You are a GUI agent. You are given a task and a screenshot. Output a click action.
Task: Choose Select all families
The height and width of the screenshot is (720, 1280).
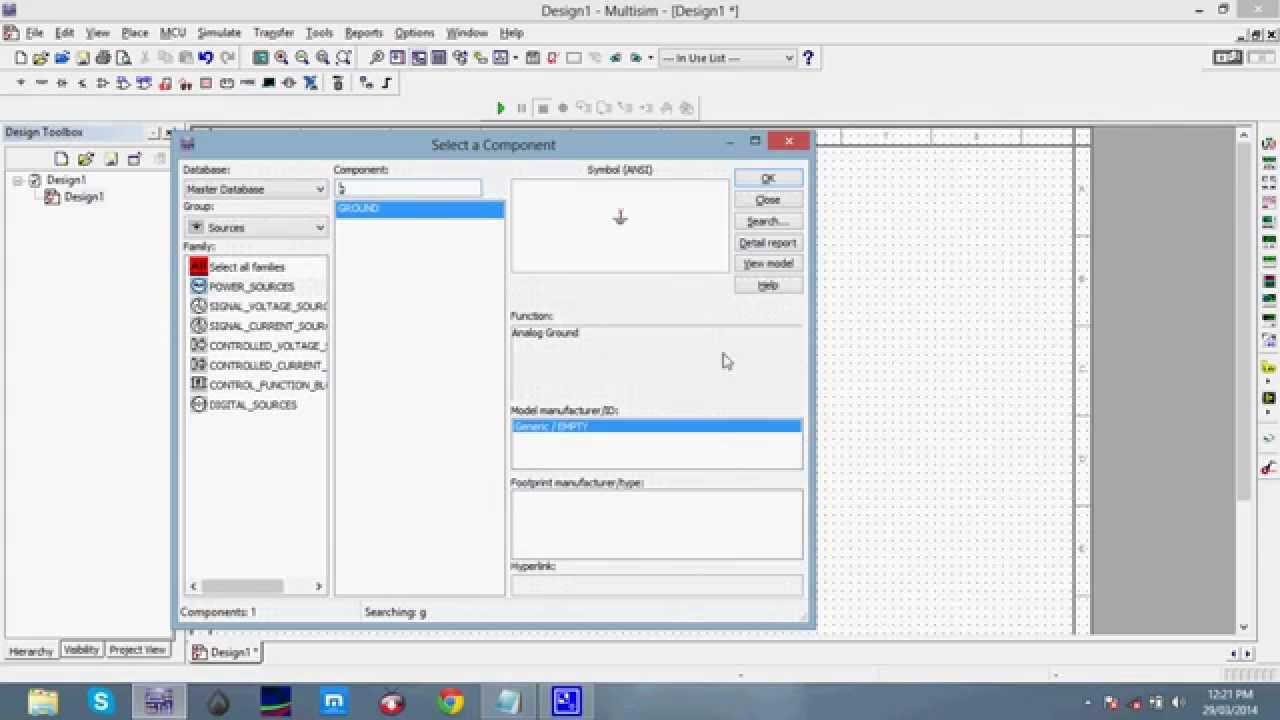coord(247,267)
